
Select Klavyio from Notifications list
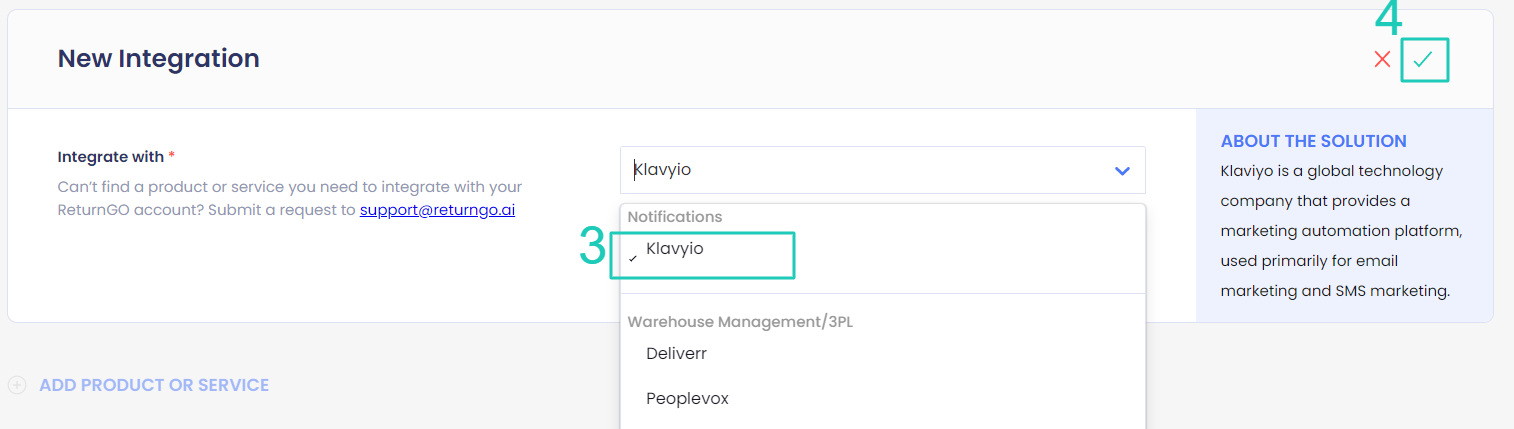tap(674, 249)
